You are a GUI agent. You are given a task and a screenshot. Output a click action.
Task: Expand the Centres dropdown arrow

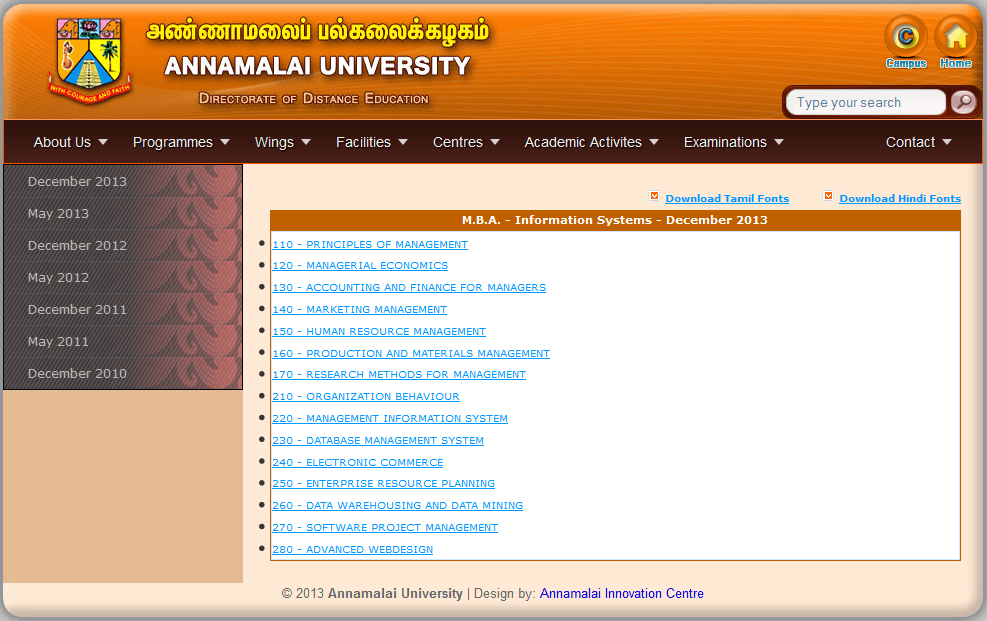tap(495, 142)
